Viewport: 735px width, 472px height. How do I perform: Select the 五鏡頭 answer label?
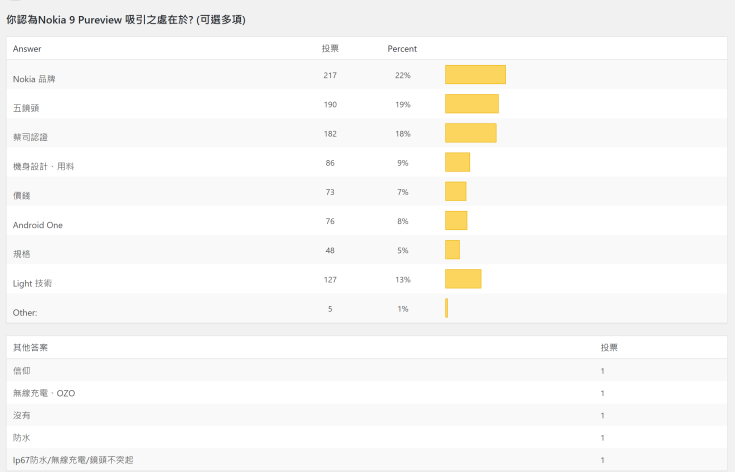tap(26, 107)
